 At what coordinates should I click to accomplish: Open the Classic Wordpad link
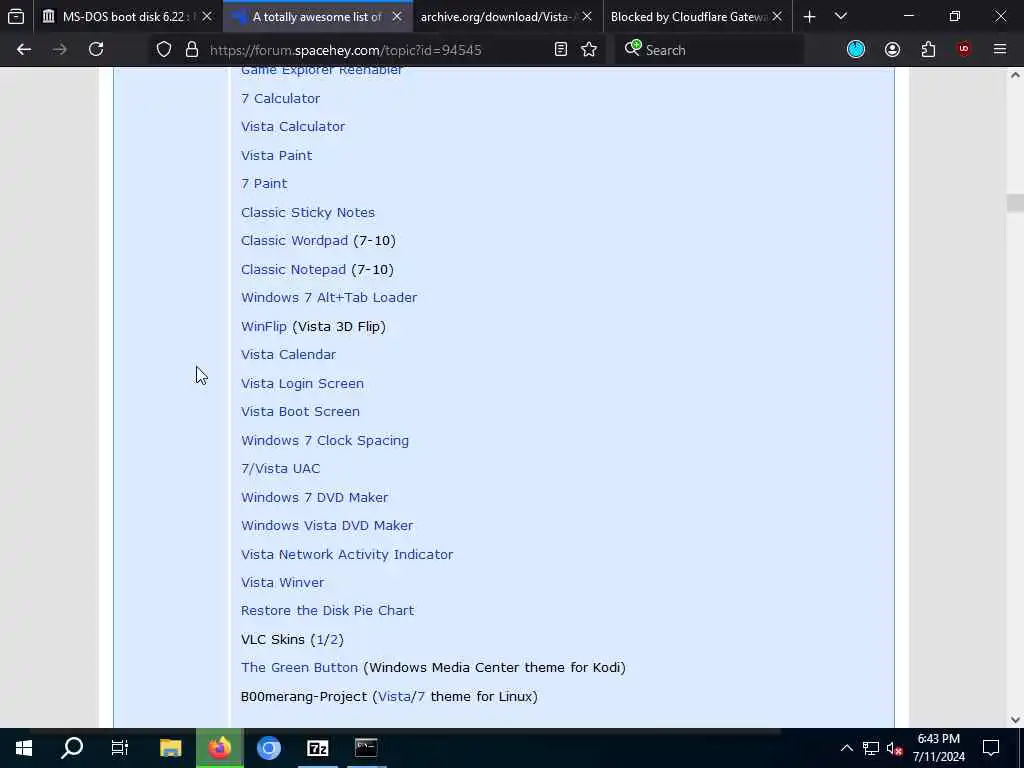coord(295,240)
